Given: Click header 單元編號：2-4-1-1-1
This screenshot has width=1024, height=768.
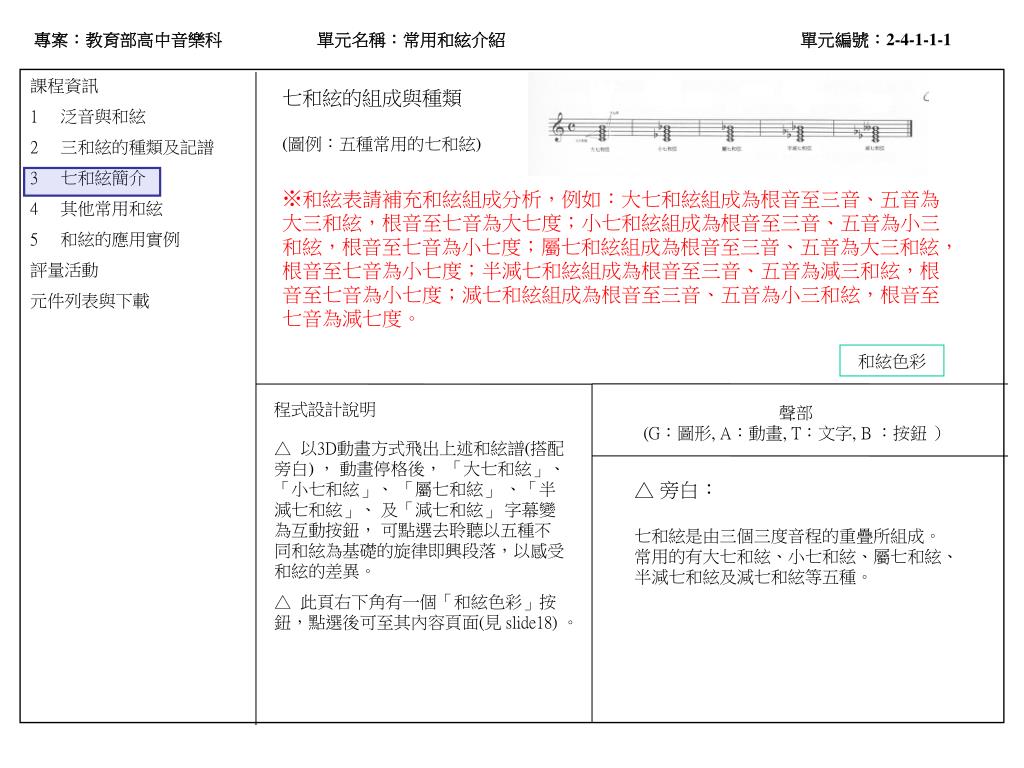Looking at the screenshot, I should (x=876, y=40).
